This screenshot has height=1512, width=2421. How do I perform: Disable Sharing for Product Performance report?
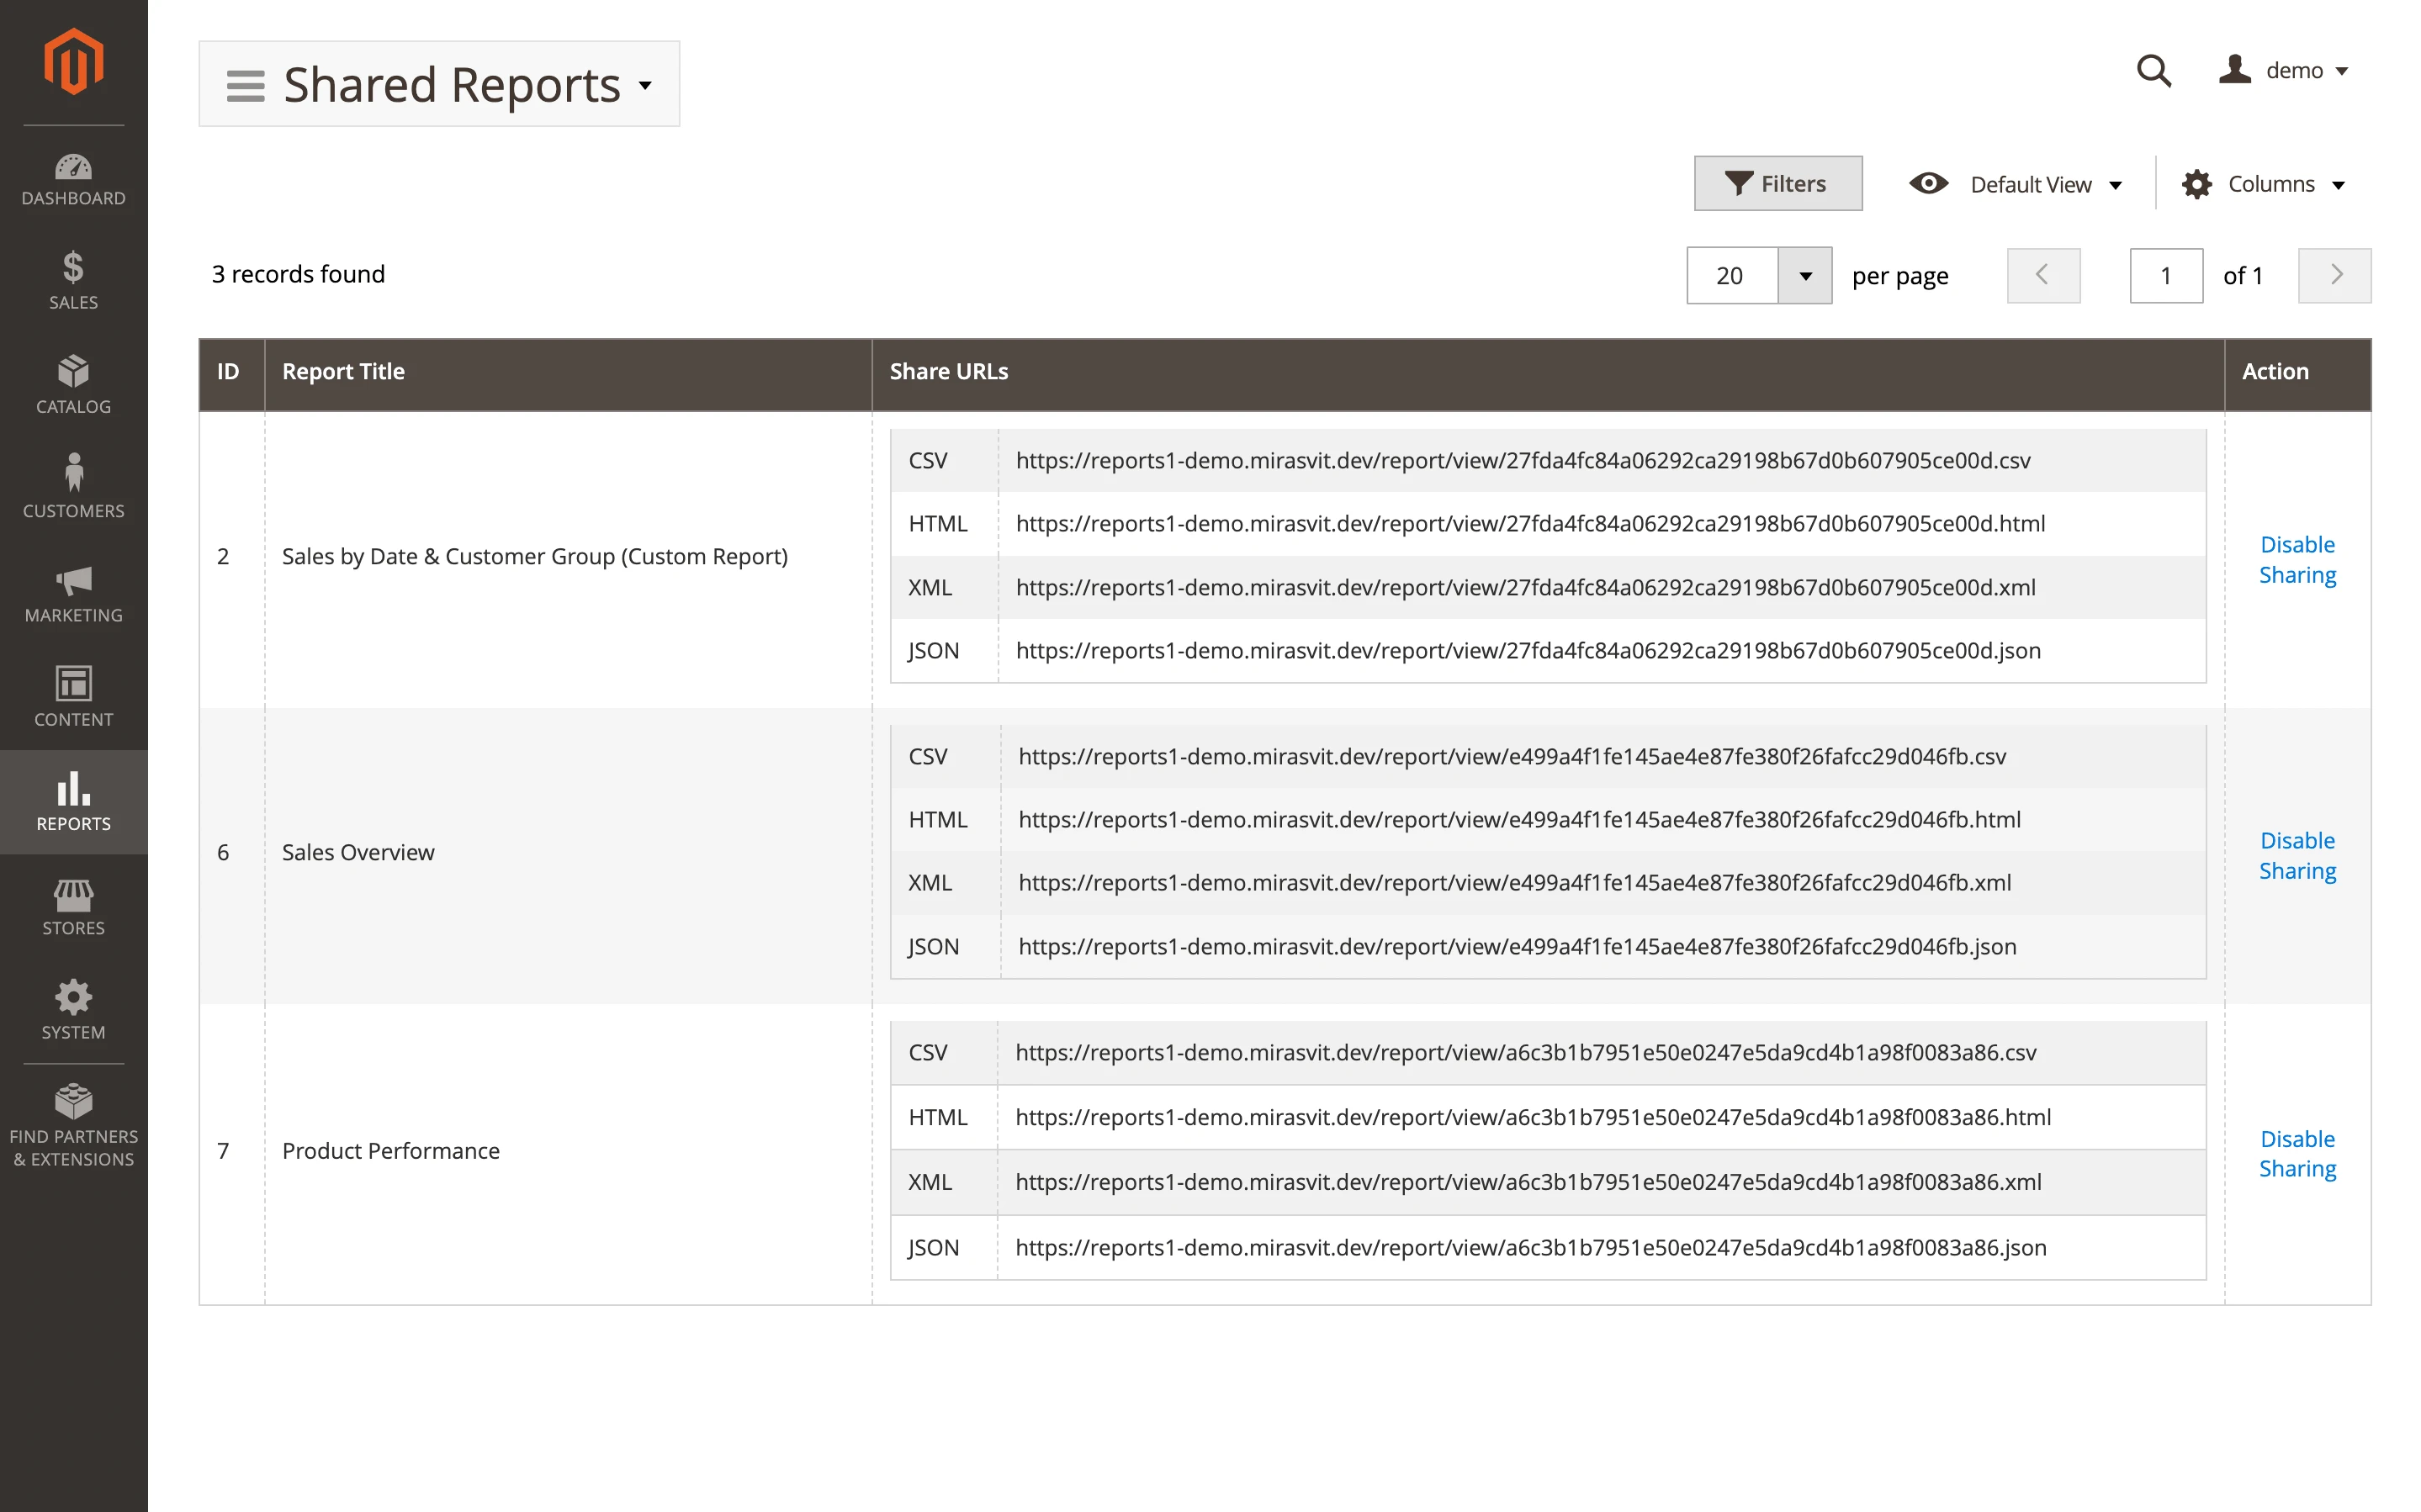coord(2296,1153)
